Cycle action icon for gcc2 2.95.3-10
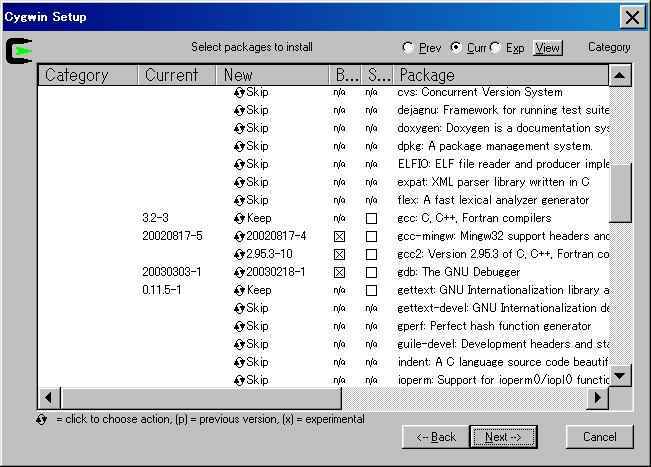The image size is (651, 467). (x=239, y=254)
